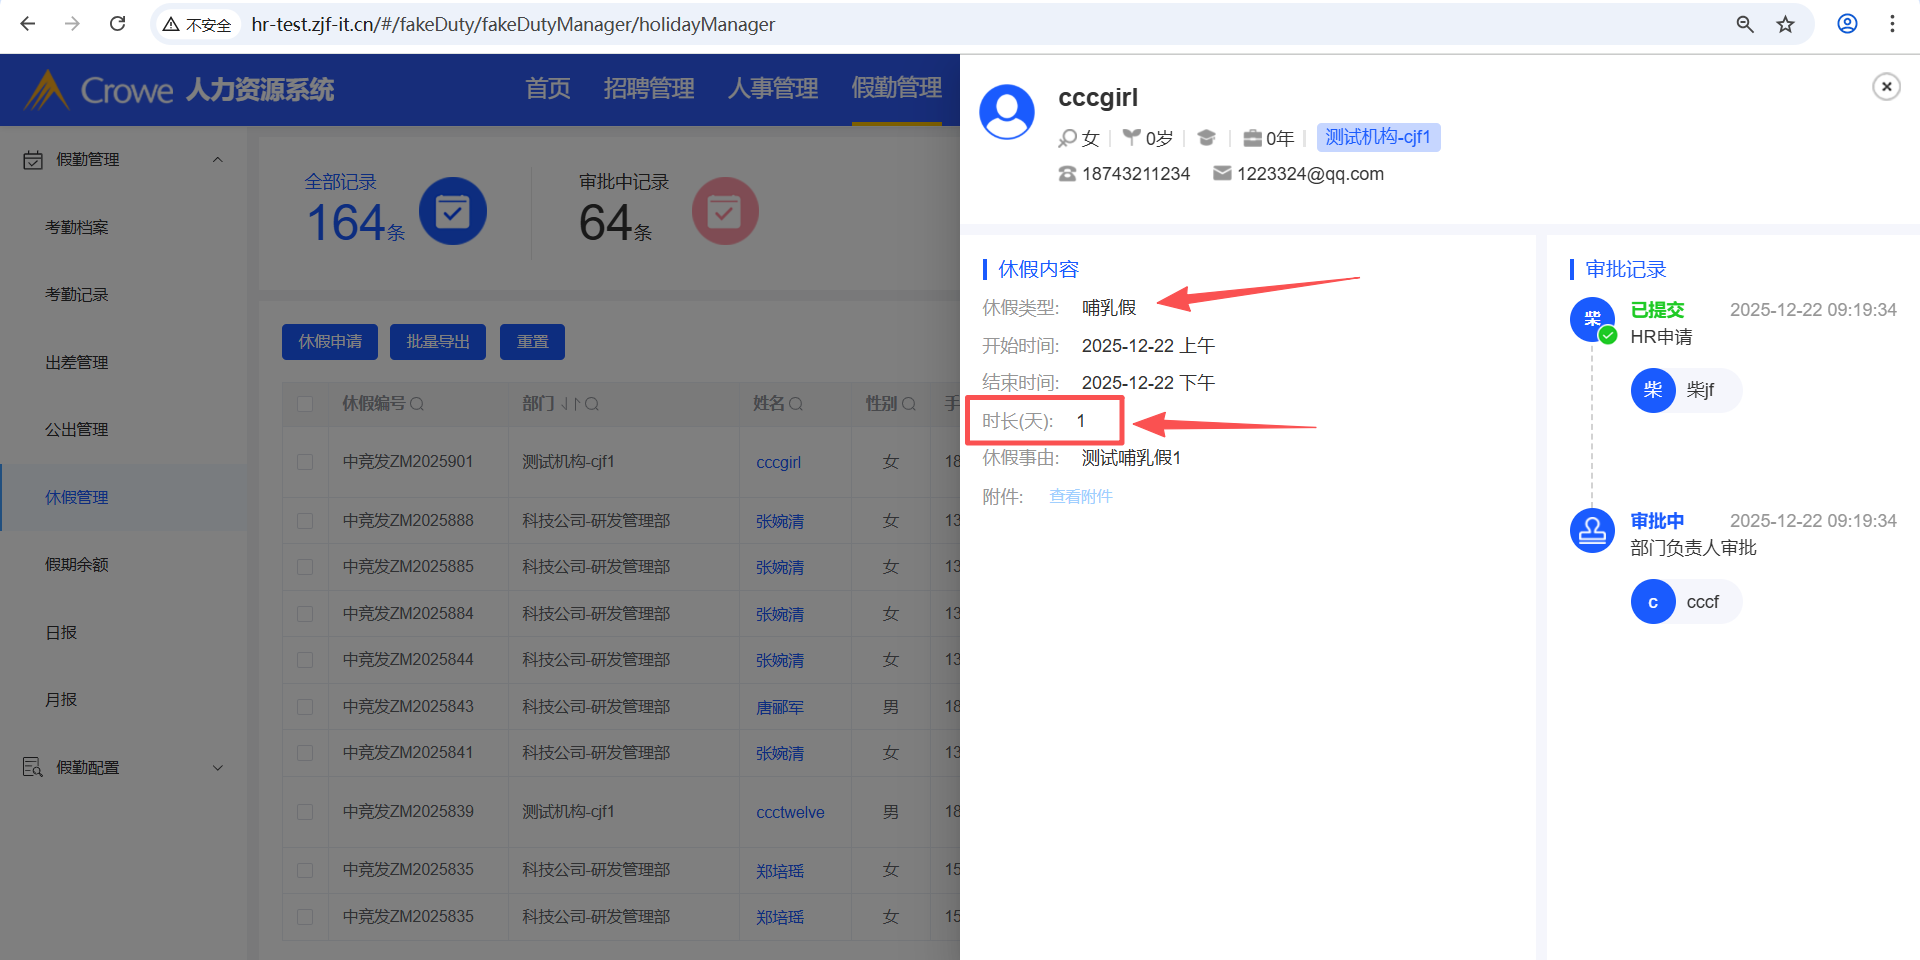Open the browser three-dot menu
Image resolution: width=1920 pixels, height=960 pixels.
(x=1892, y=24)
